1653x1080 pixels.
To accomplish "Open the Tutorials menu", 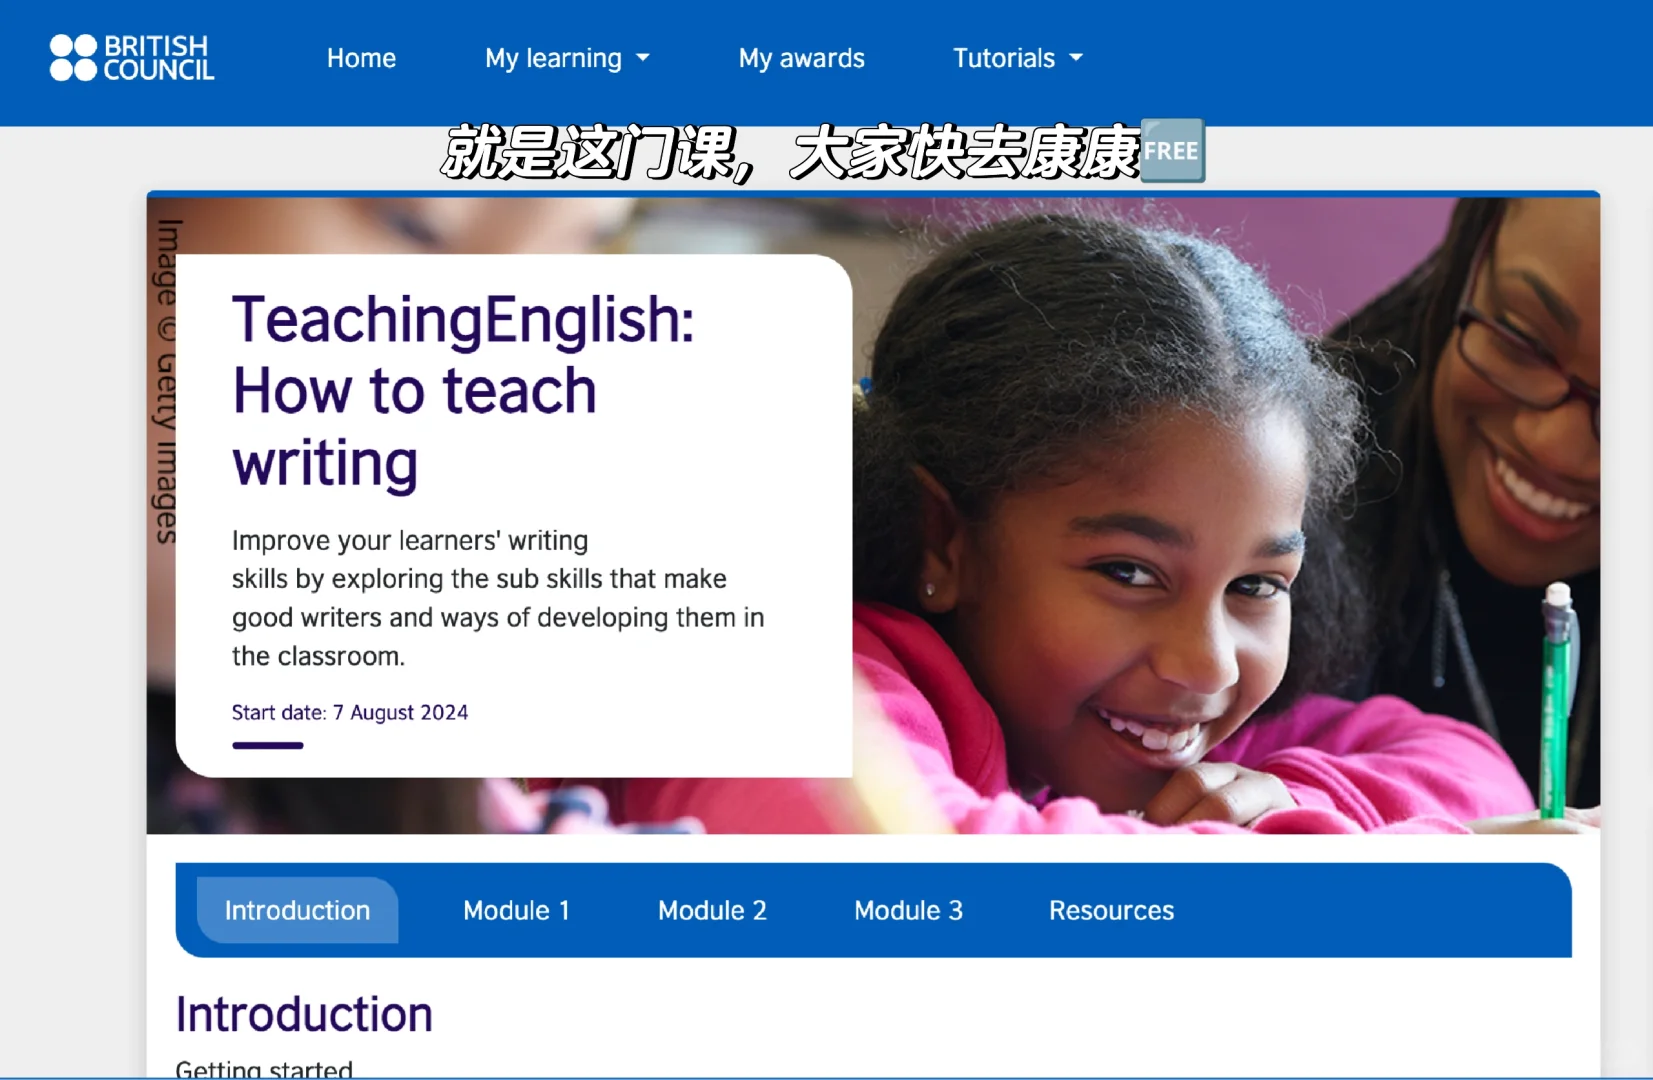I will coord(1018,58).
